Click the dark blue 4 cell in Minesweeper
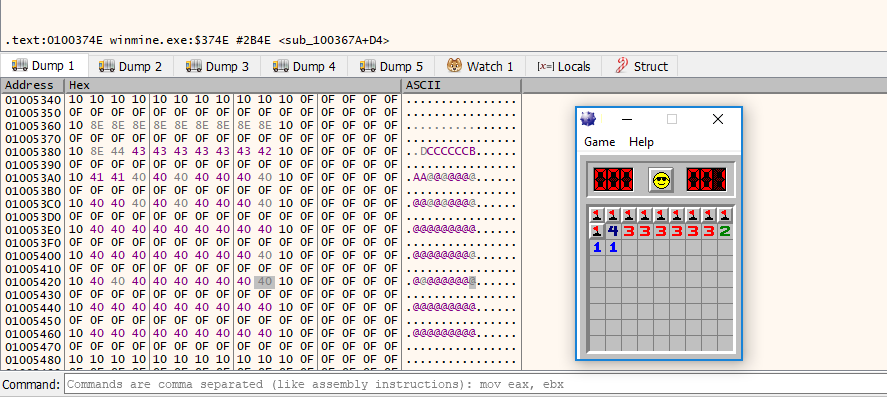887x397 pixels. 613,231
